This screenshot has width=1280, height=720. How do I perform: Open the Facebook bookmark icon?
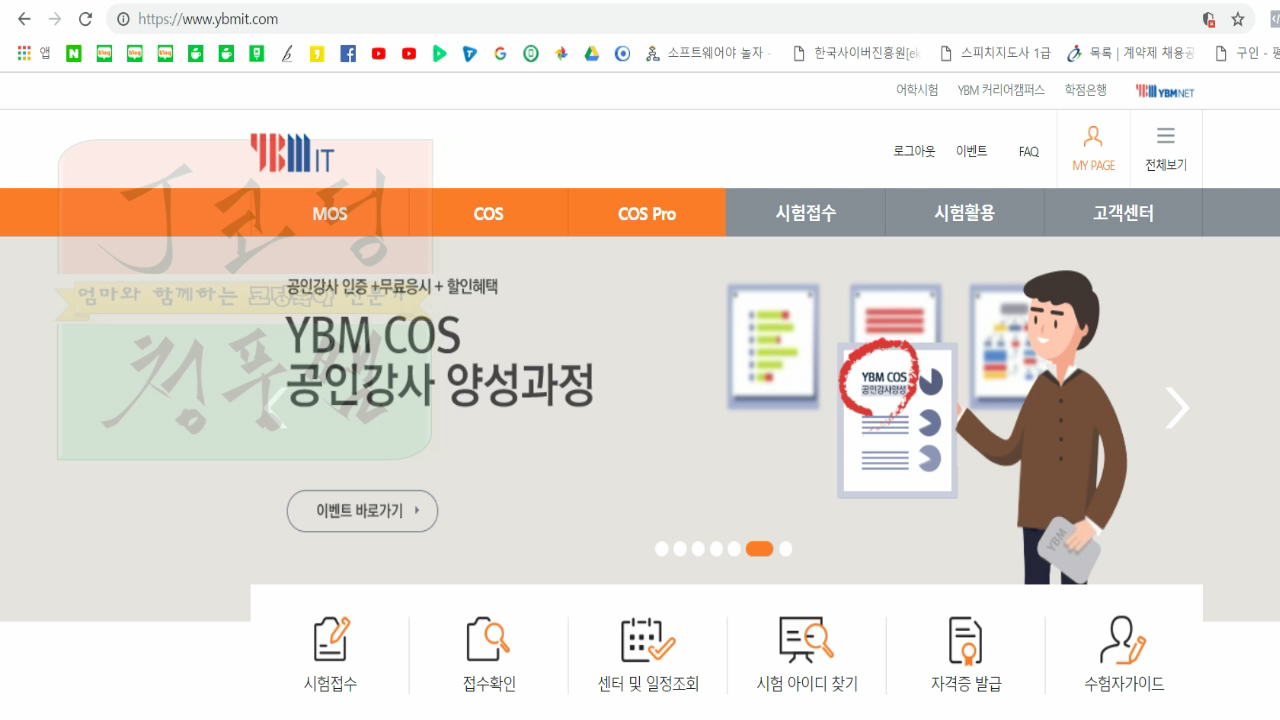point(348,53)
